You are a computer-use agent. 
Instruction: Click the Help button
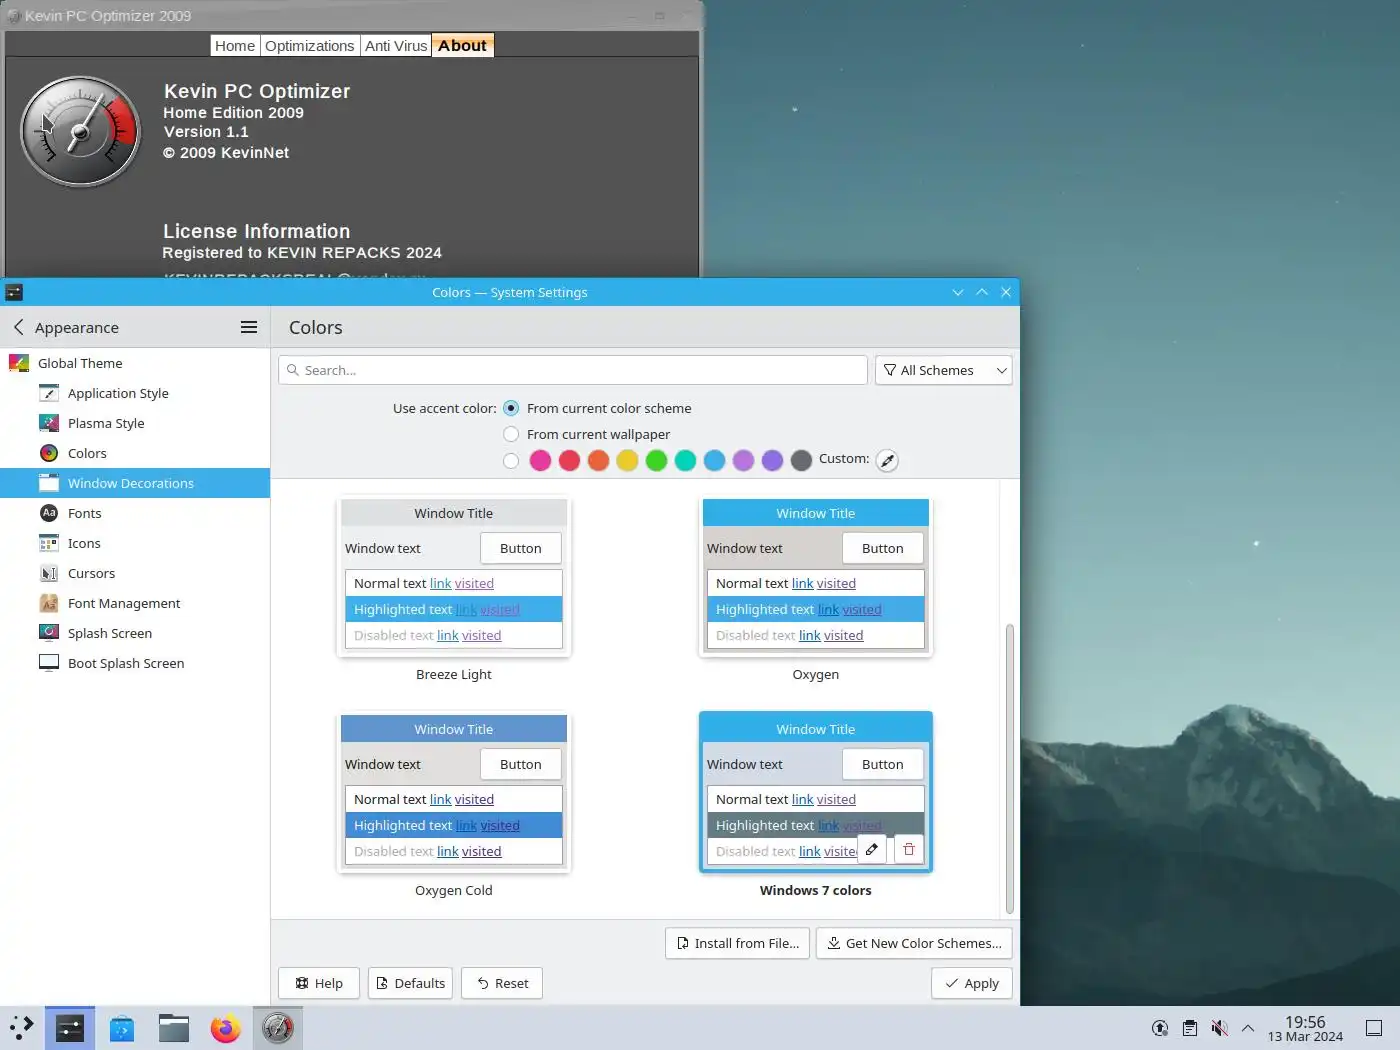coord(319,983)
